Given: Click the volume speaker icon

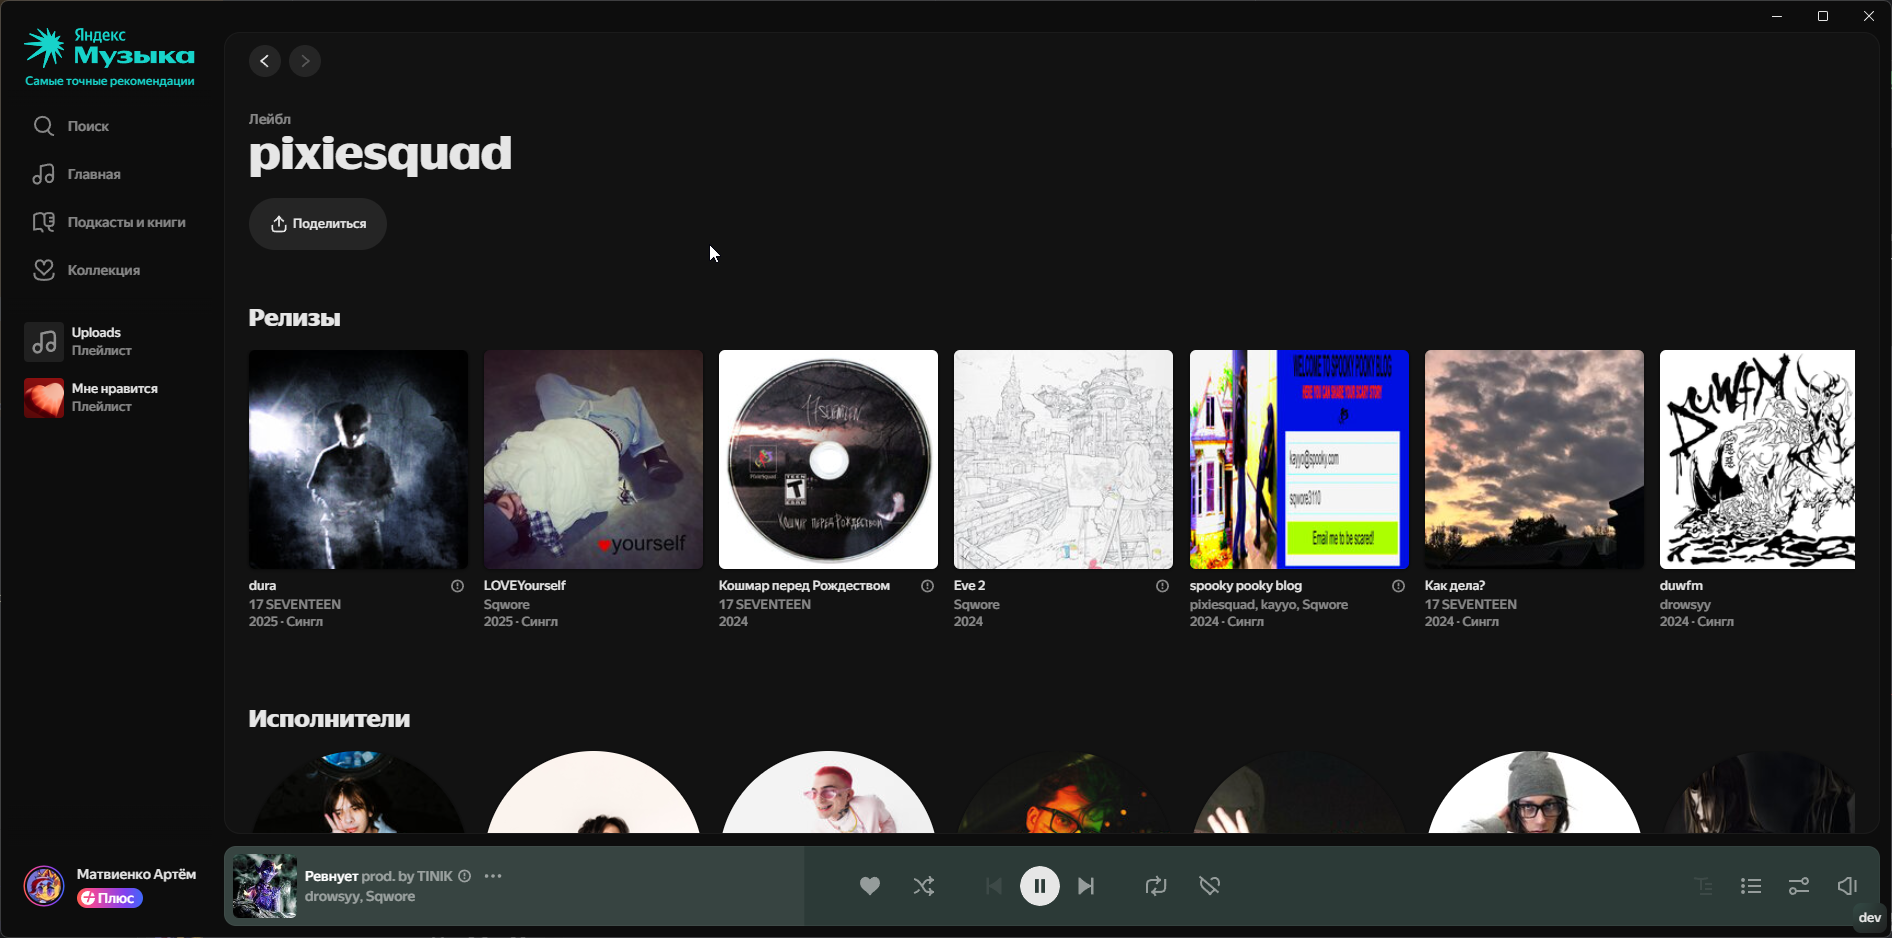Looking at the screenshot, I should 1847,886.
